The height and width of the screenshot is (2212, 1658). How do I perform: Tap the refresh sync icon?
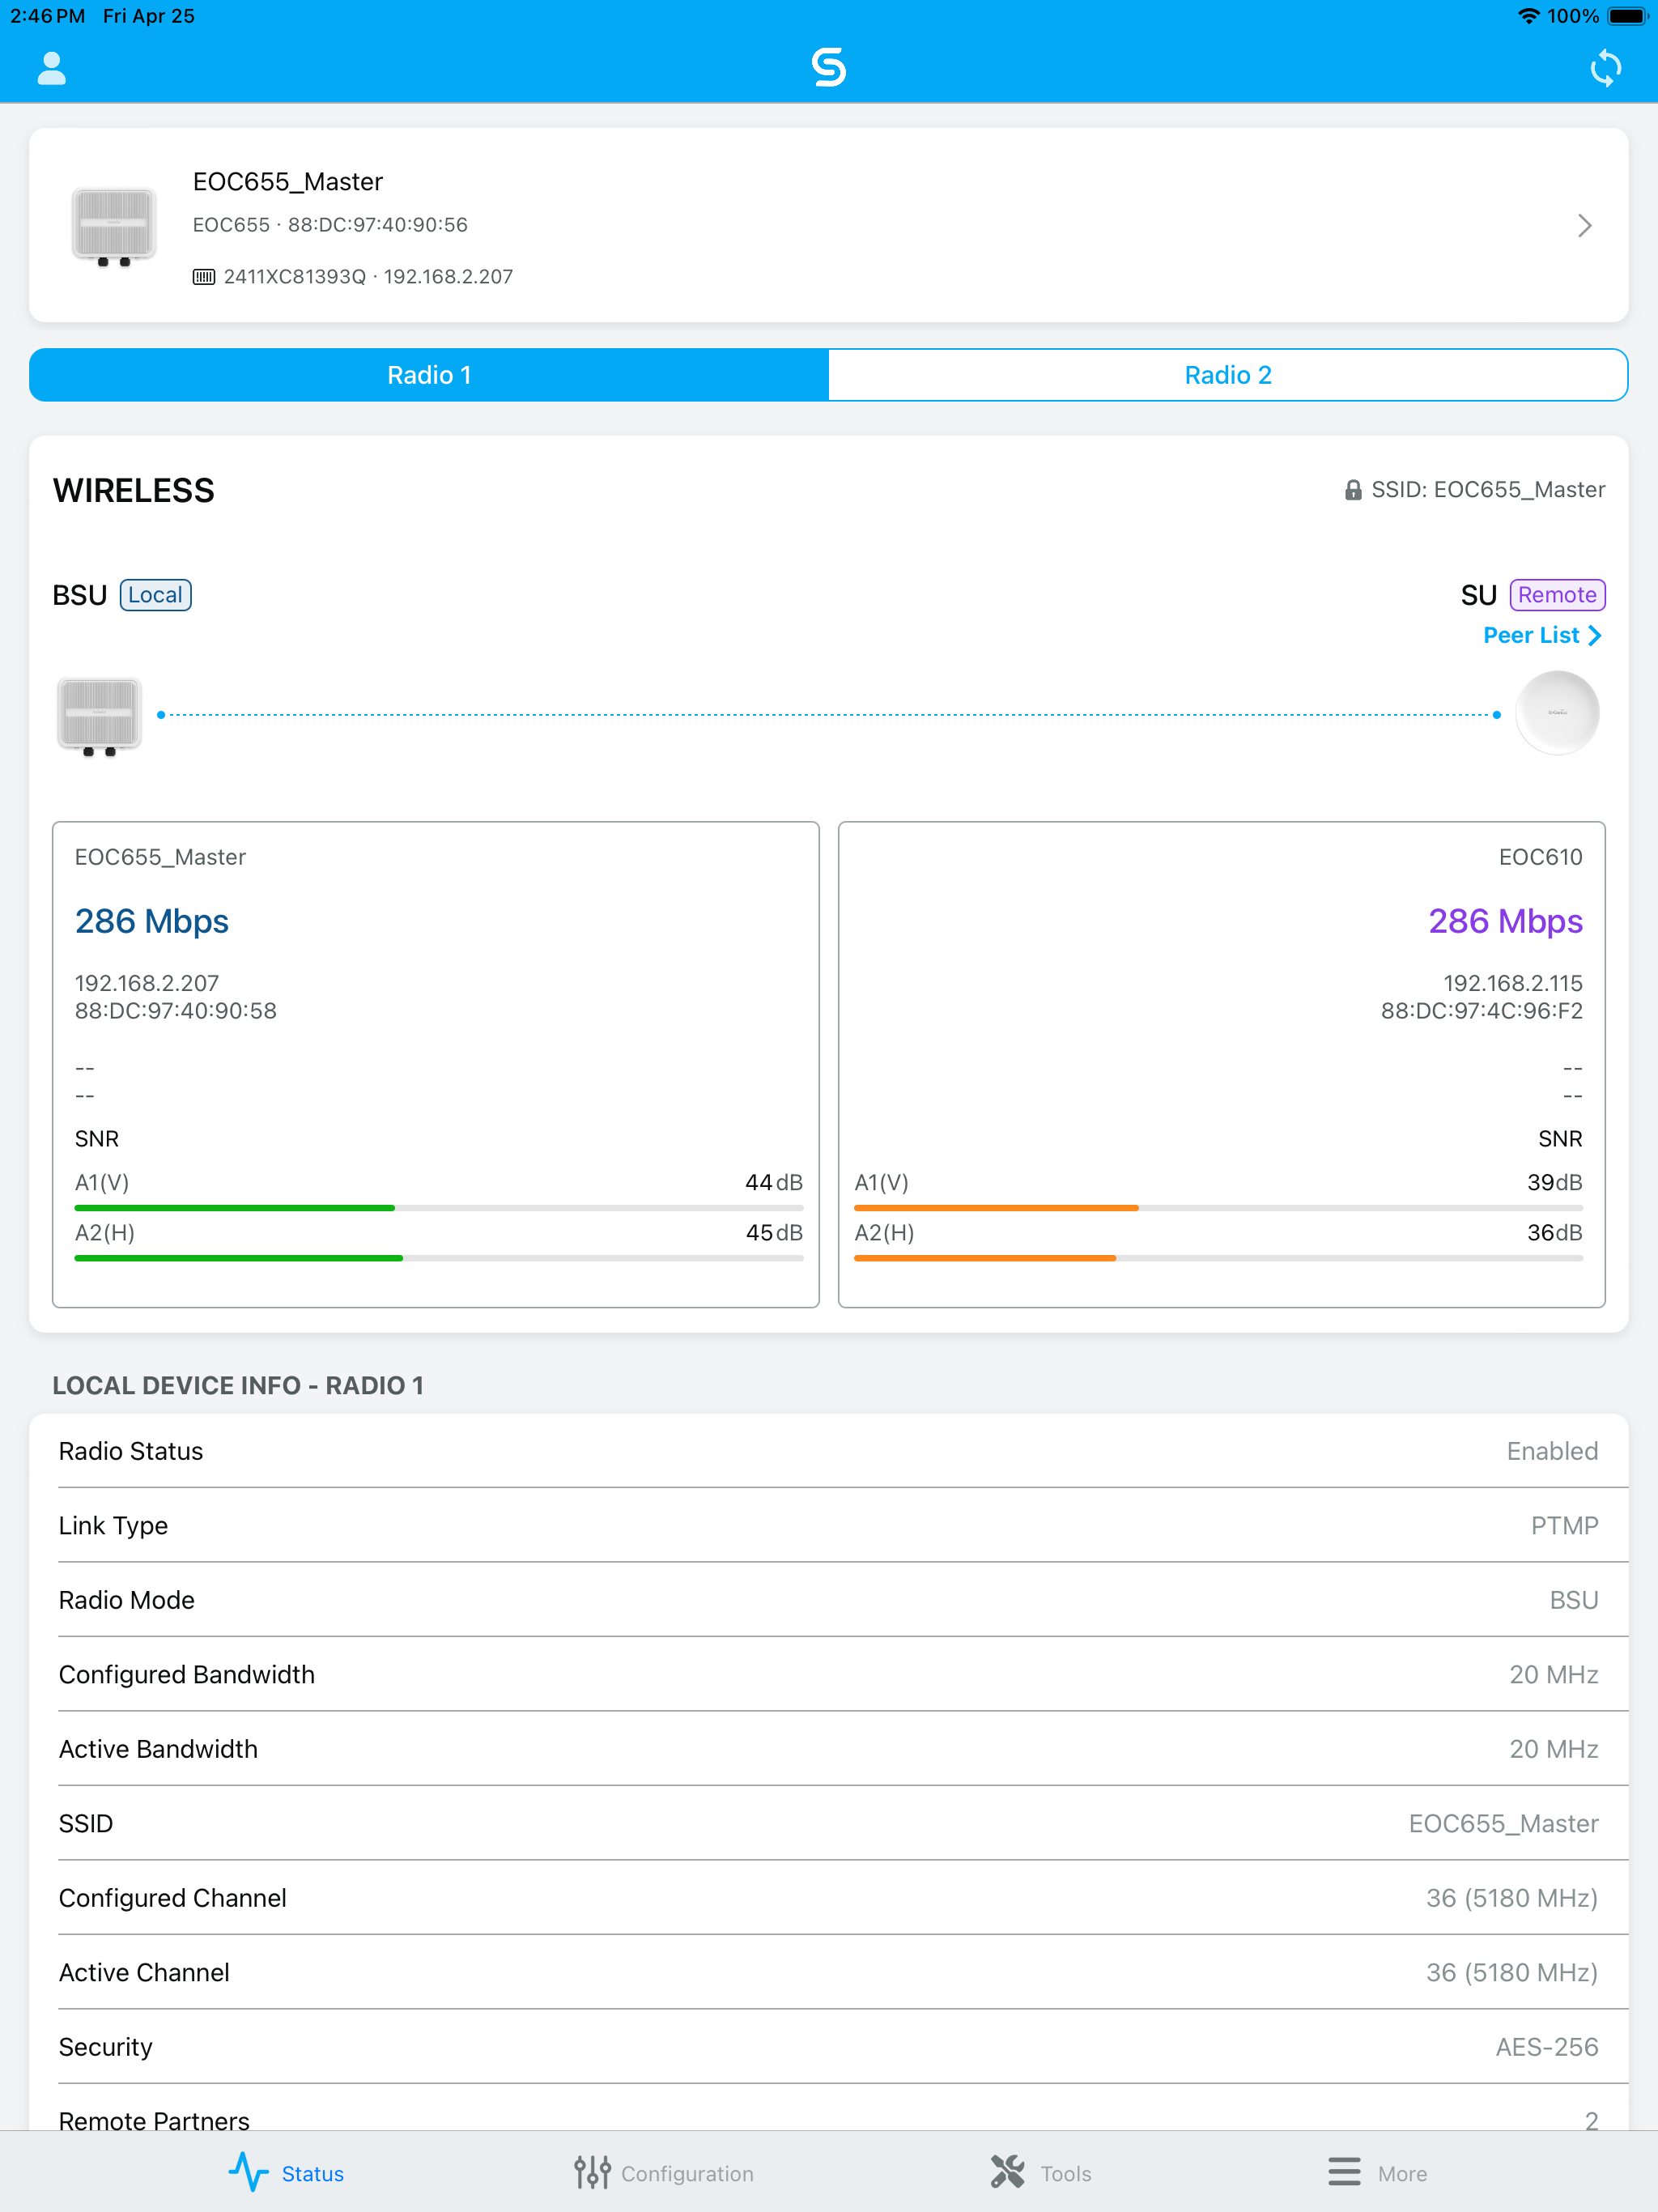click(1605, 68)
